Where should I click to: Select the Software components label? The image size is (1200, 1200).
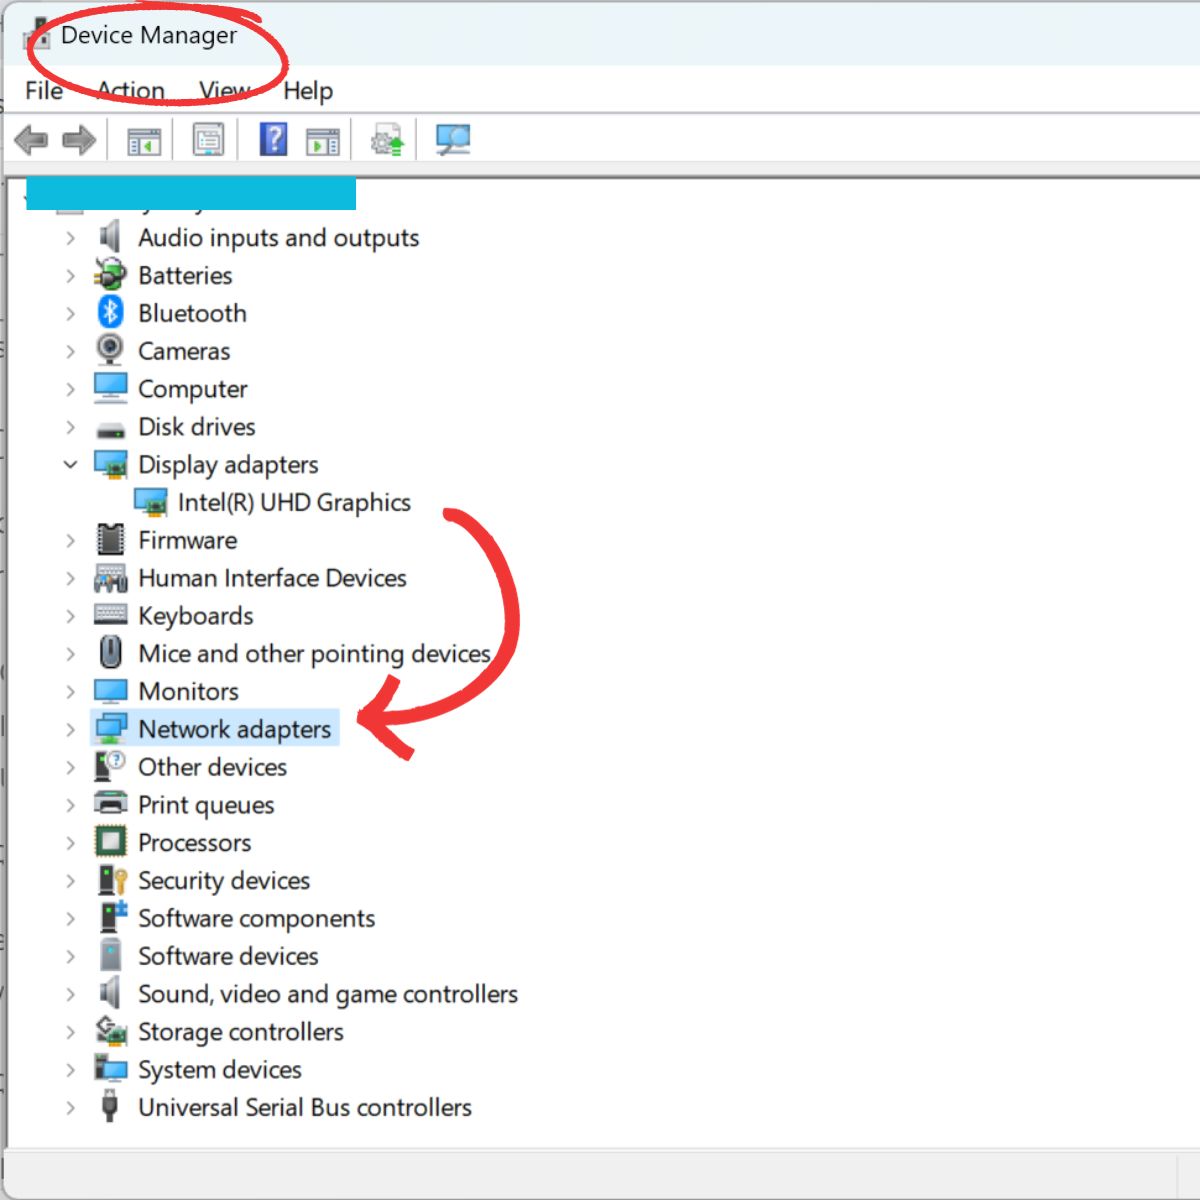tap(256, 919)
